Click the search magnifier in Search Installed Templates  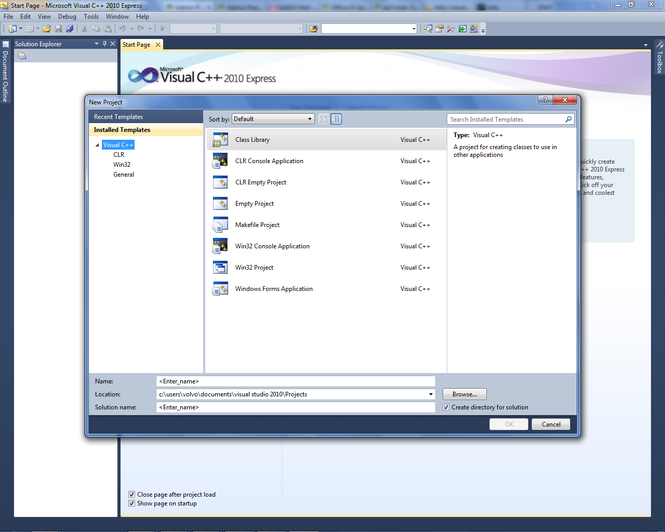(x=568, y=119)
